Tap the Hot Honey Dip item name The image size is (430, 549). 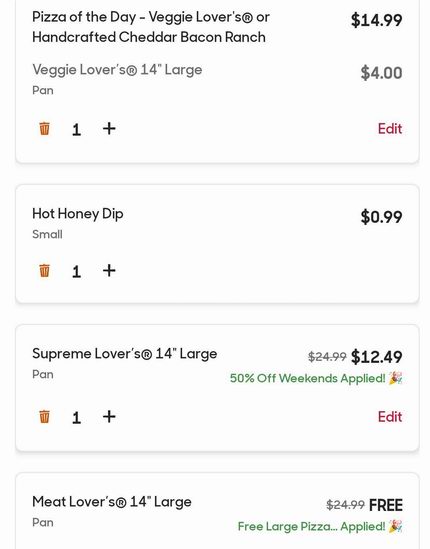point(78,214)
